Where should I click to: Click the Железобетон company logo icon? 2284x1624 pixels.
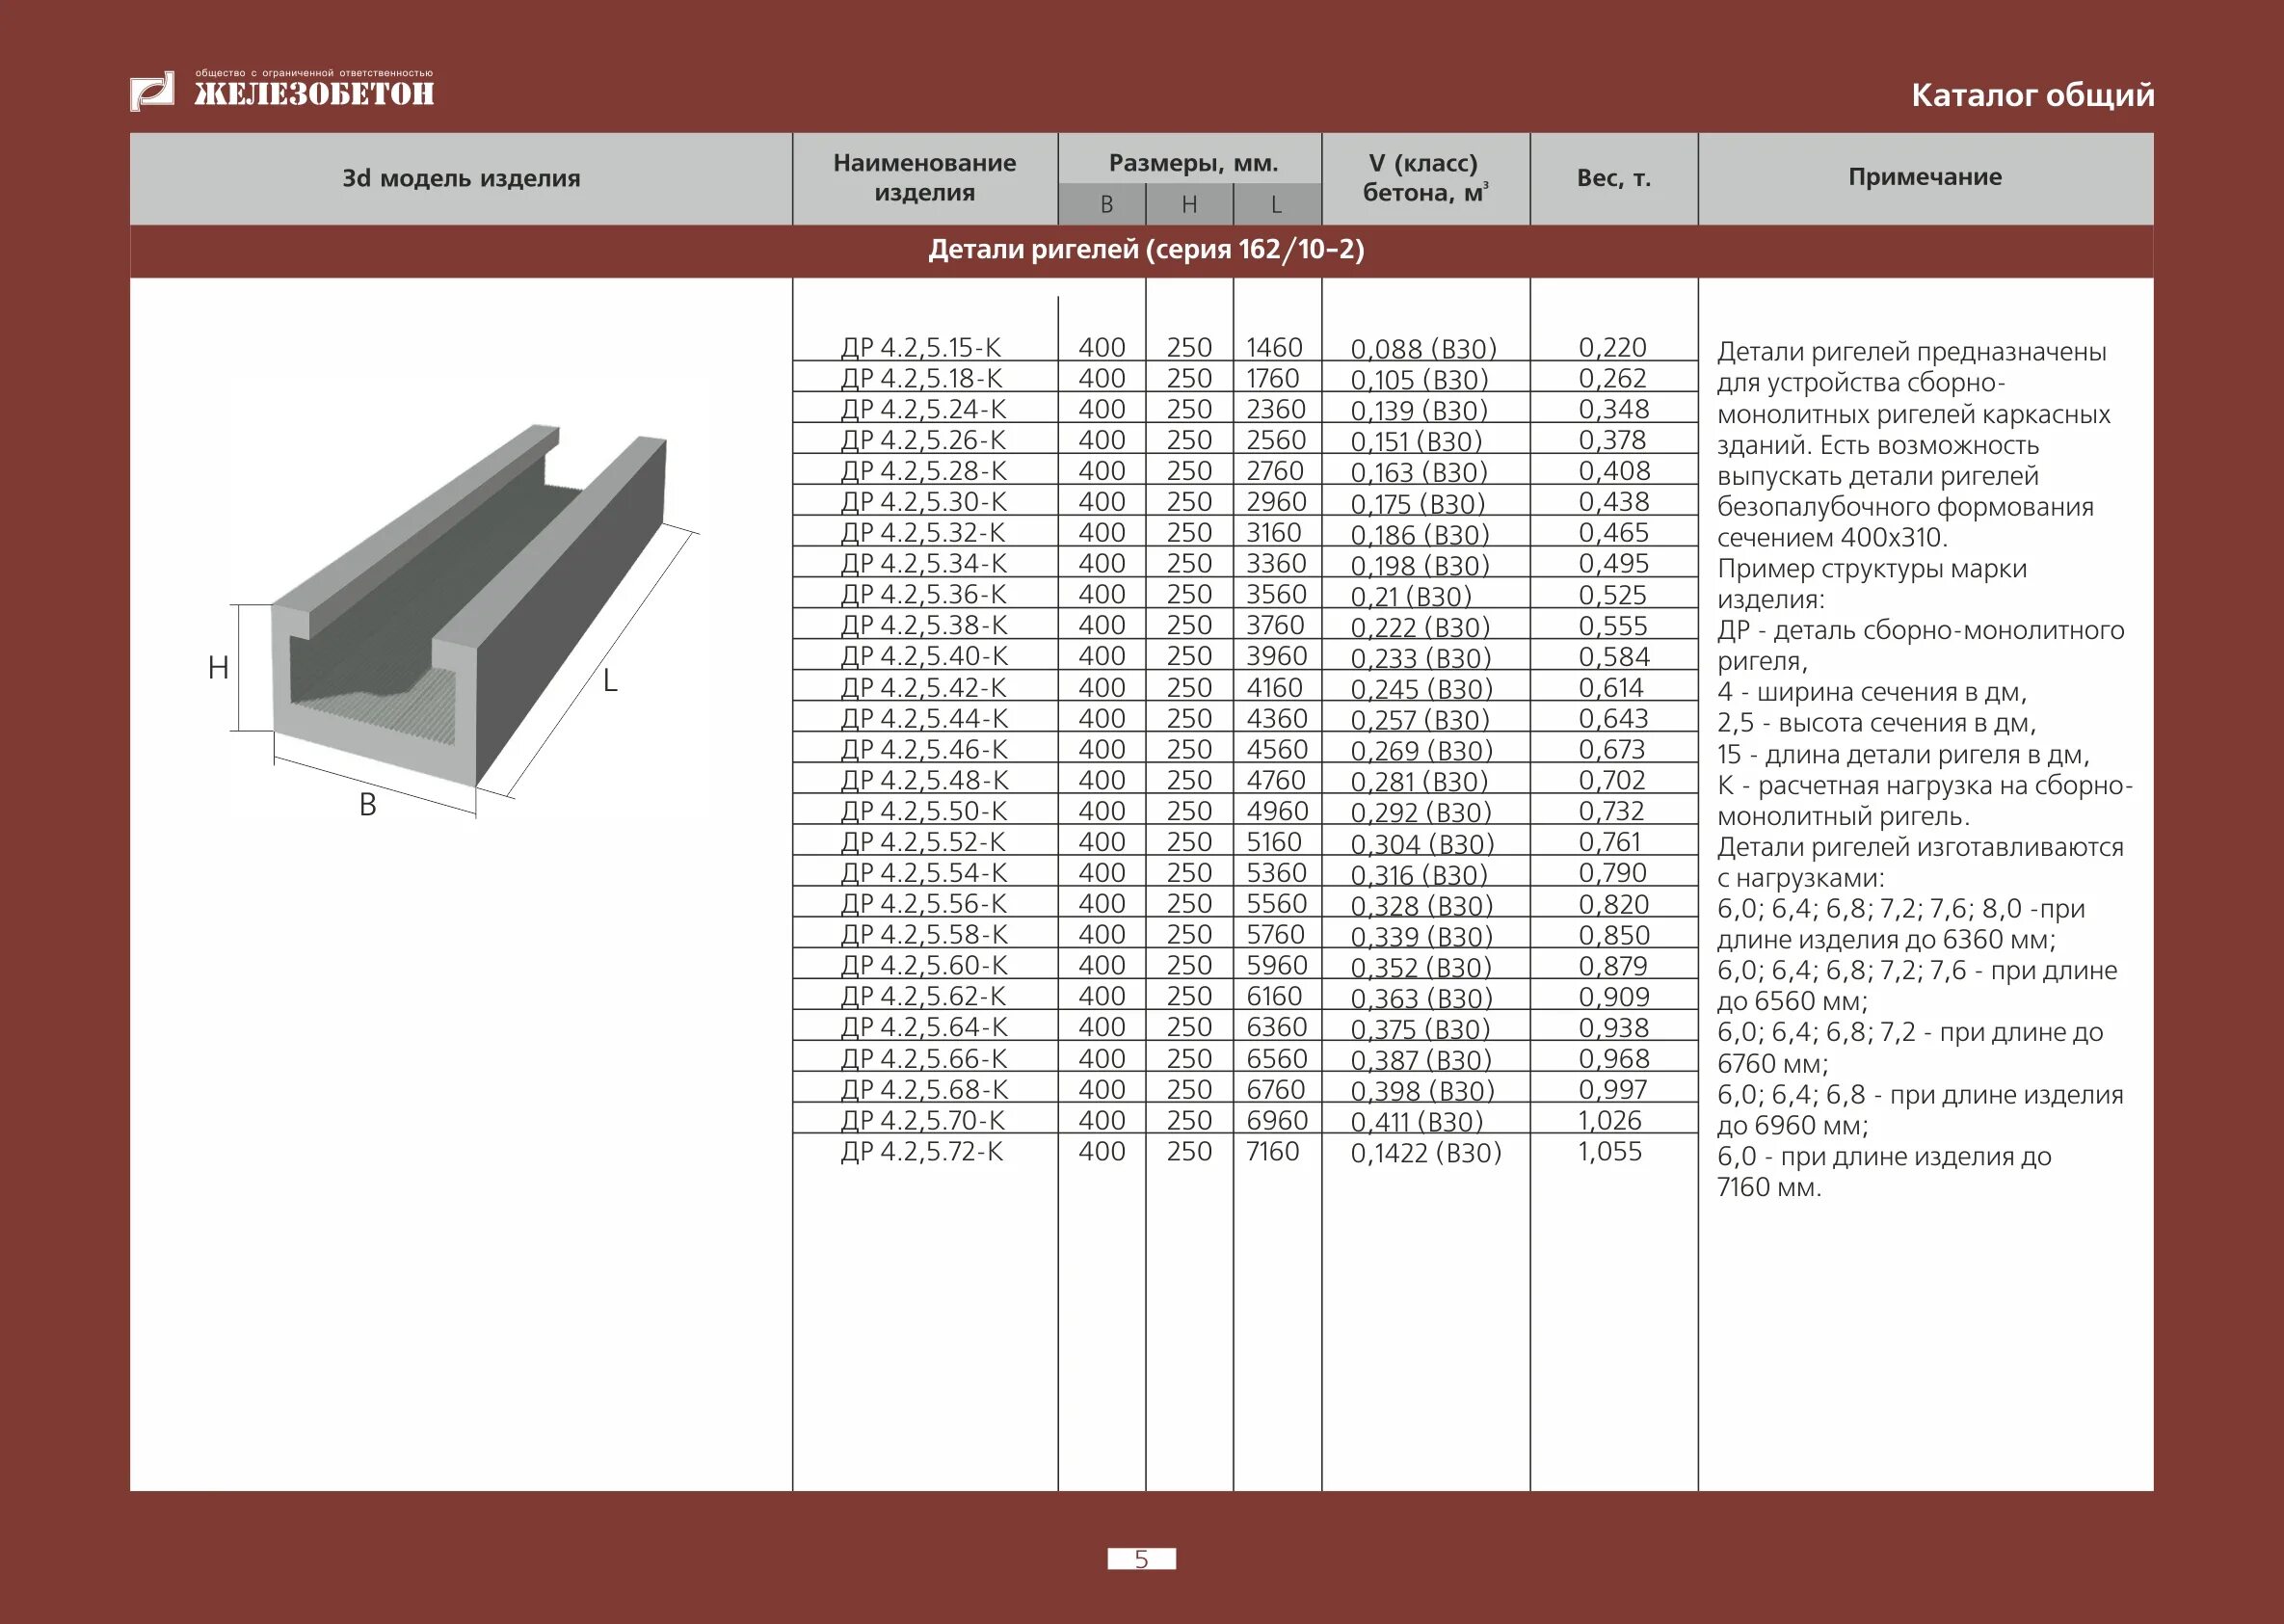click(152, 91)
